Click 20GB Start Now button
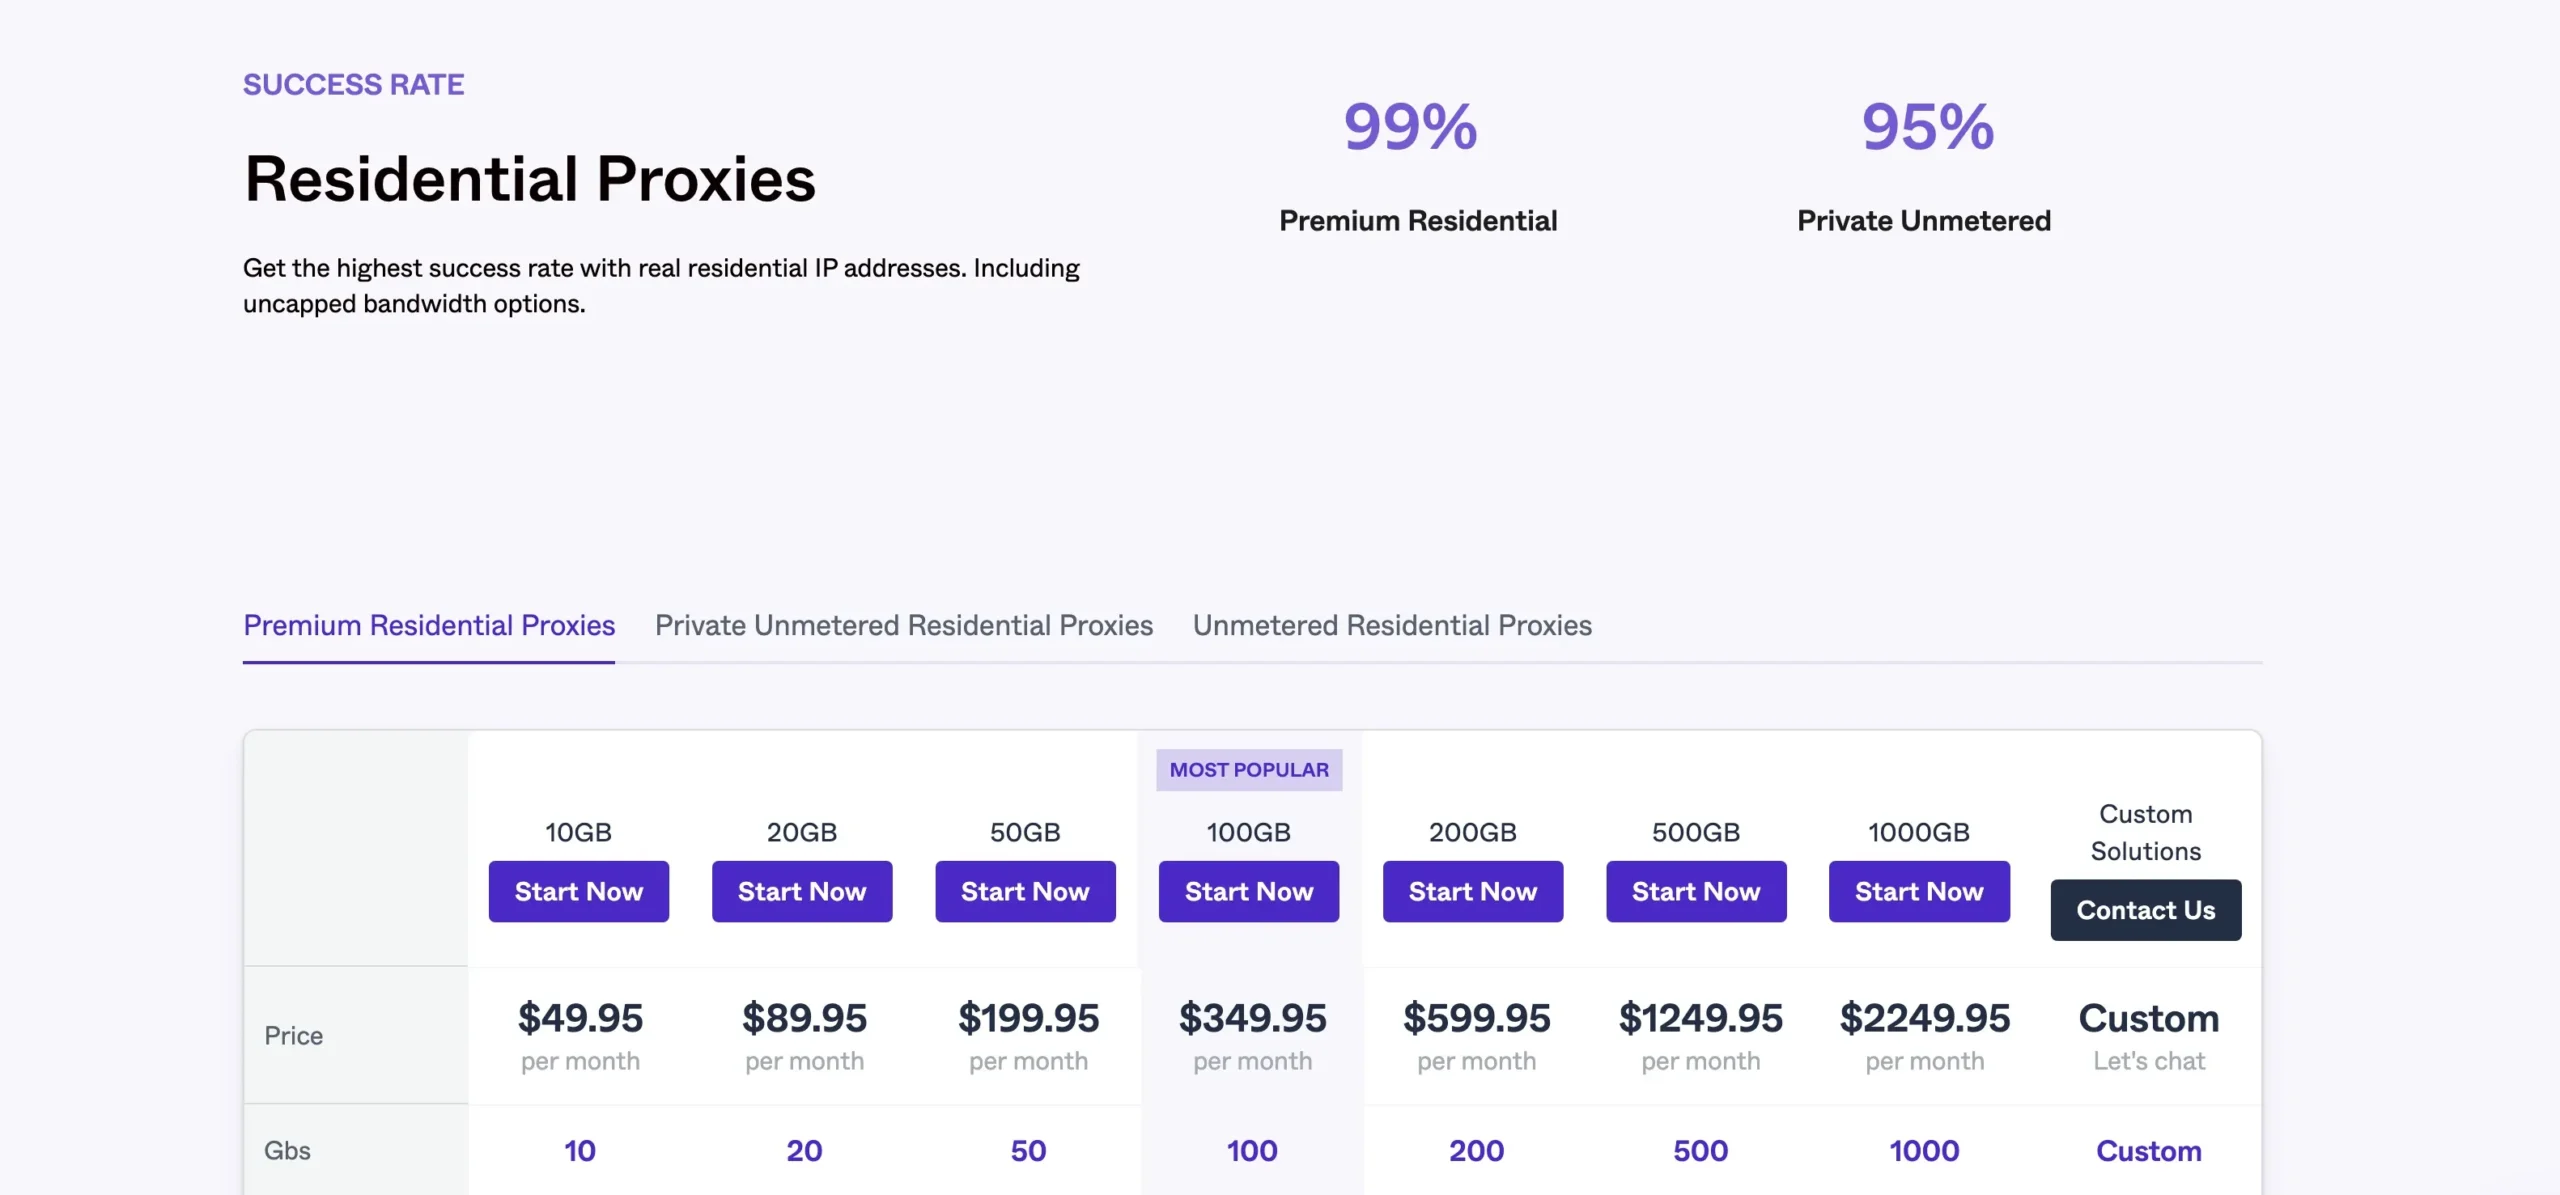2560x1195 pixels. coord(802,891)
